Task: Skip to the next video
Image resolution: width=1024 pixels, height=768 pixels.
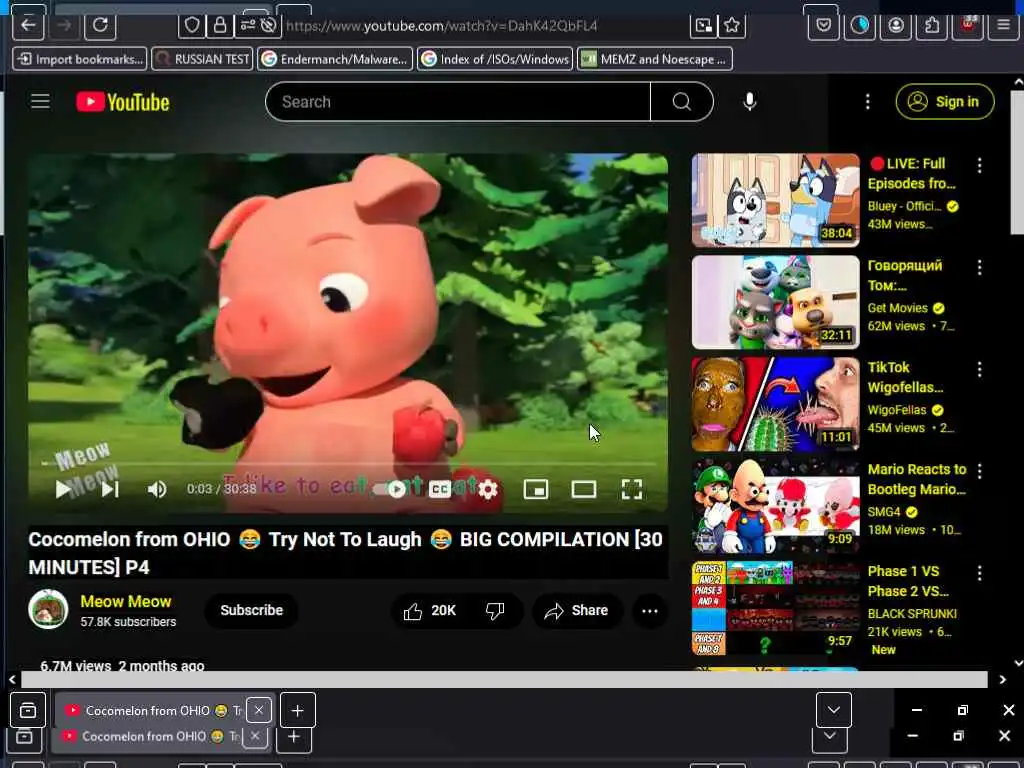Action: click(110, 489)
